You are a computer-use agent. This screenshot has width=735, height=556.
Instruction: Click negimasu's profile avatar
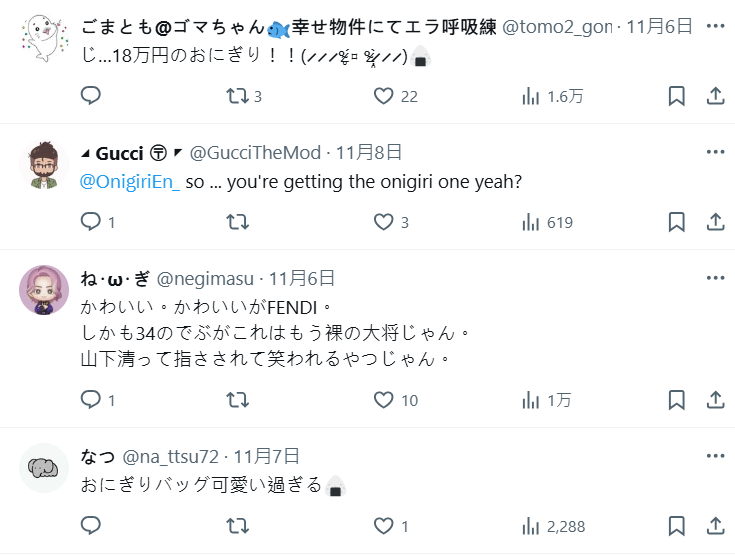point(43,290)
